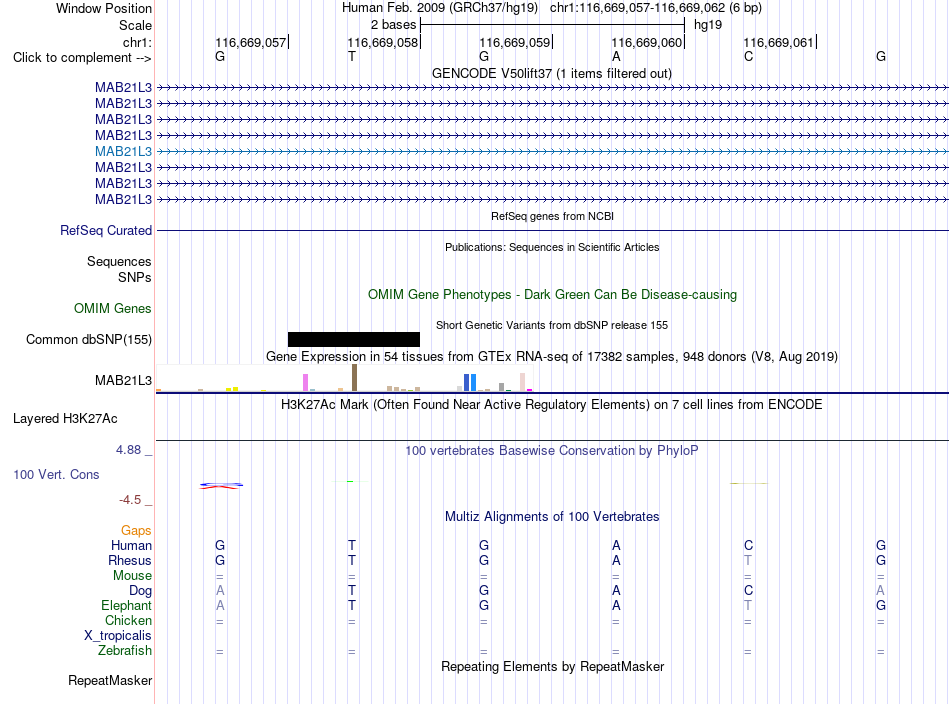Viewport: 950px width, 704px height.
Task: Click the position label 116,669,059
Action: [x=515, y=42]
